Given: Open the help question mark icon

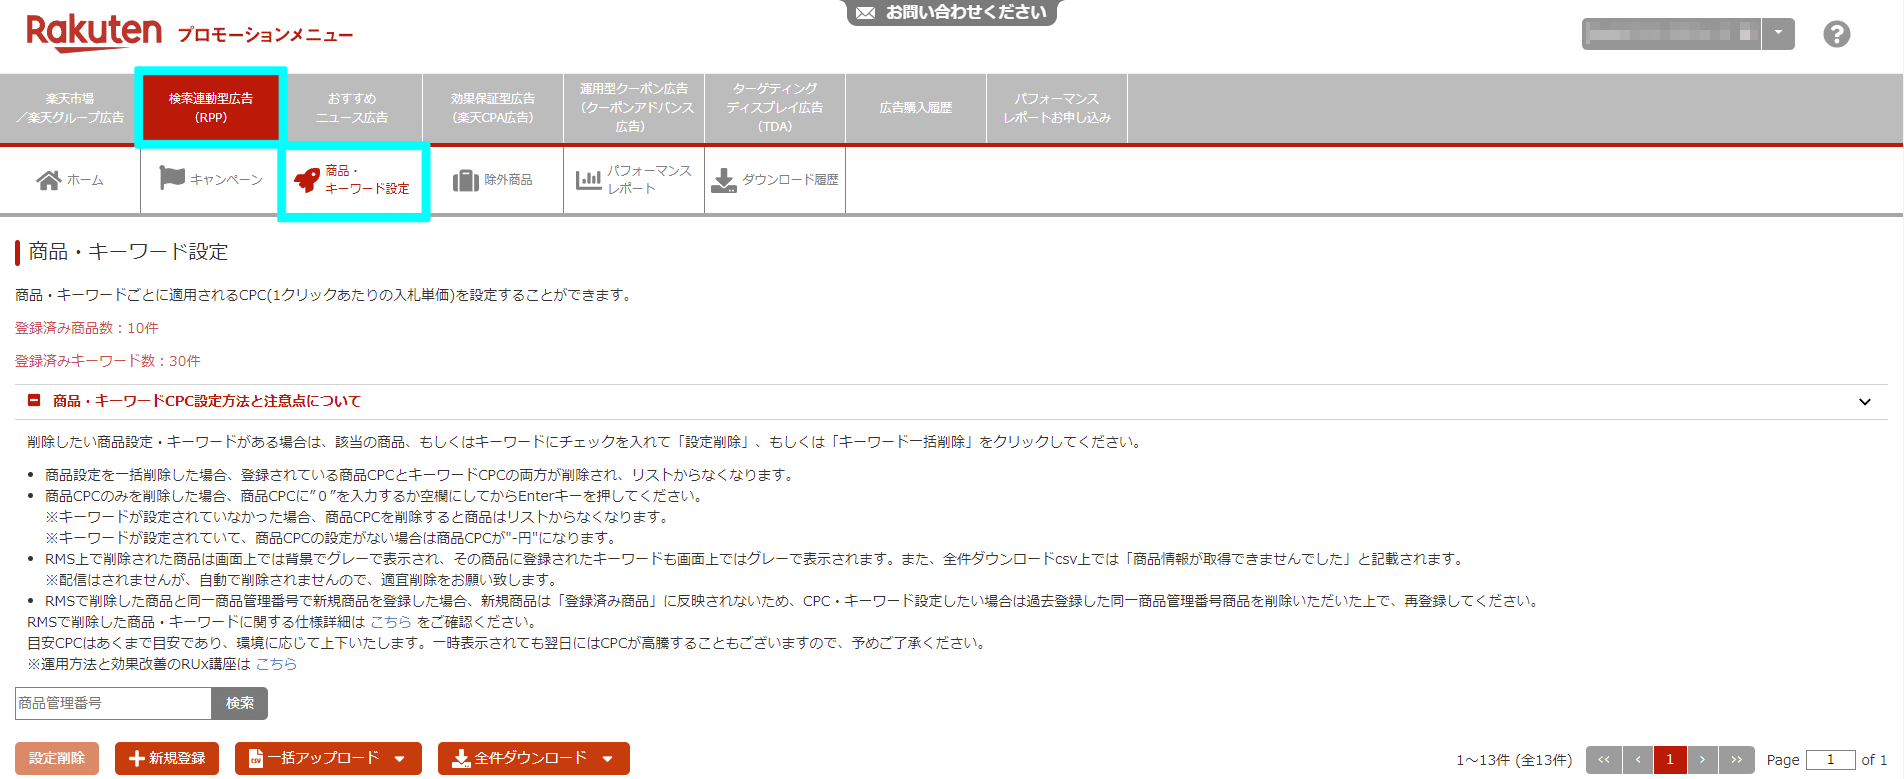Looking at the screenshot, I should pyautogui.click(x=1836, y=34).
